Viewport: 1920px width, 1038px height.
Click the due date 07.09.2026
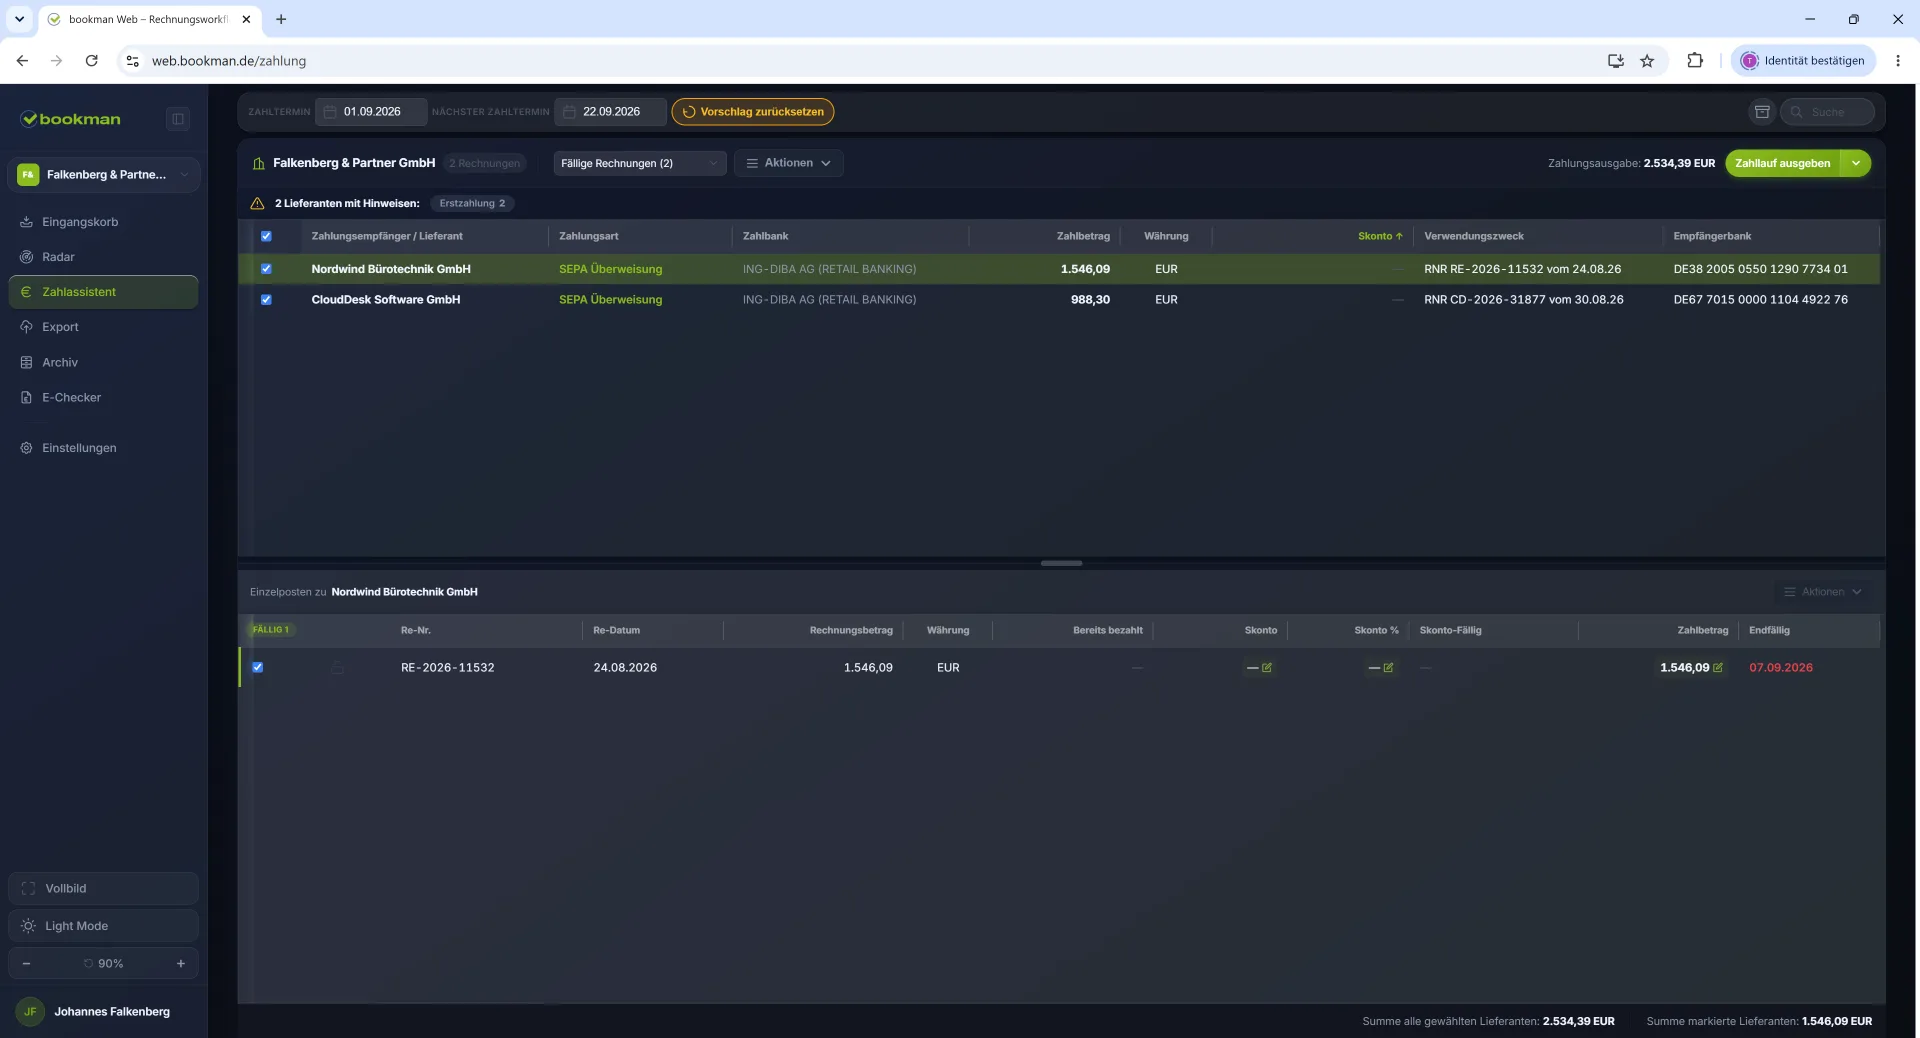(1780, 668)
